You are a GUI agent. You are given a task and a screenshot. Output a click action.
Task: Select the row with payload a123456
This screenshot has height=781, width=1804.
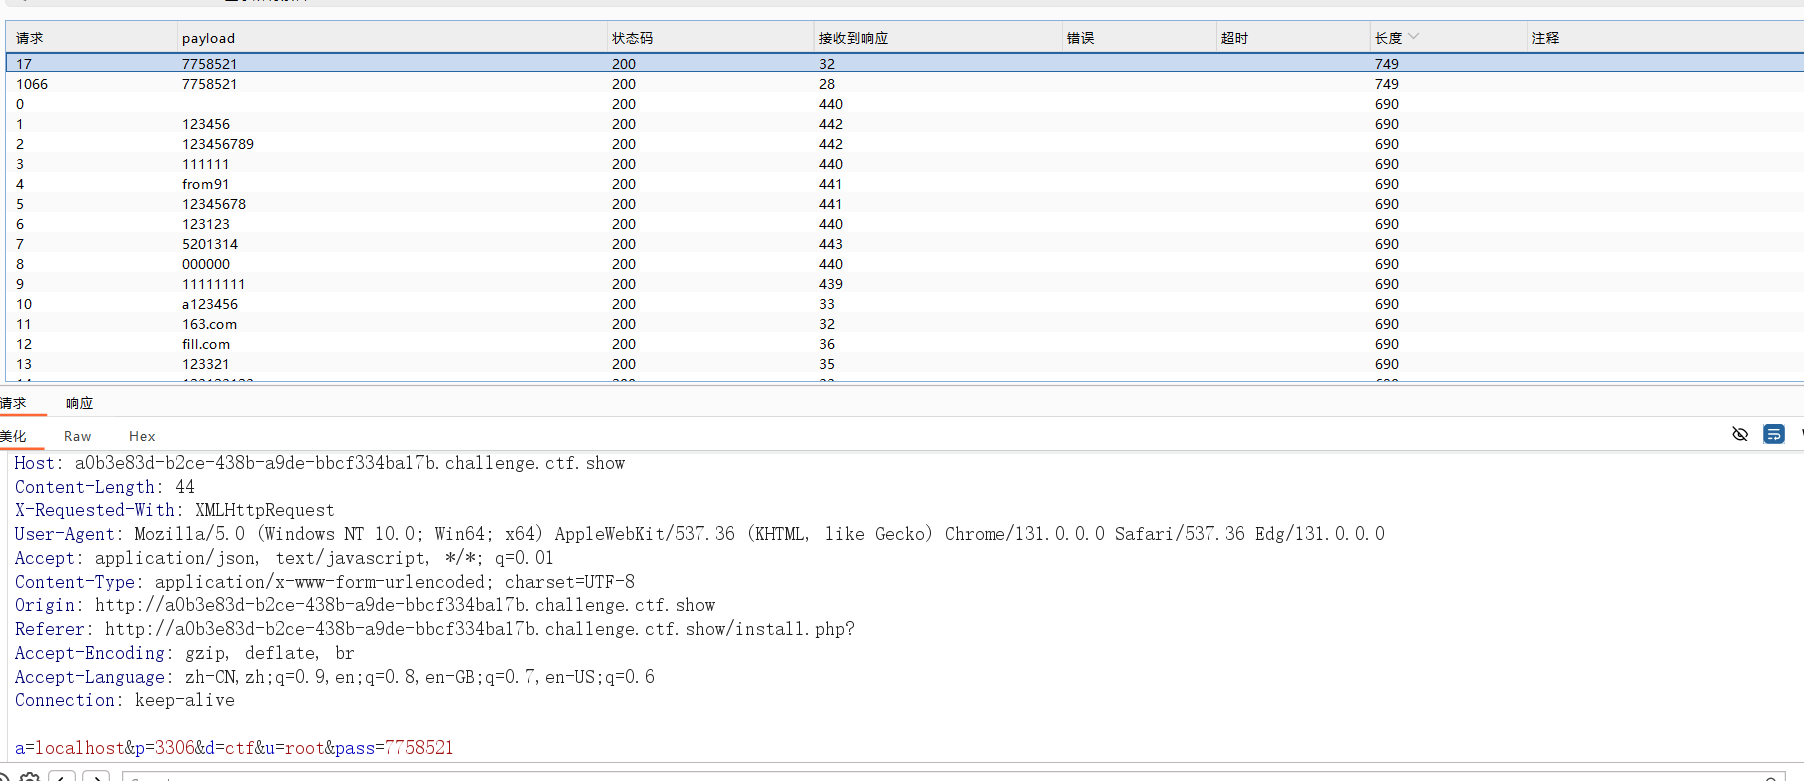[x=905, y=304]
